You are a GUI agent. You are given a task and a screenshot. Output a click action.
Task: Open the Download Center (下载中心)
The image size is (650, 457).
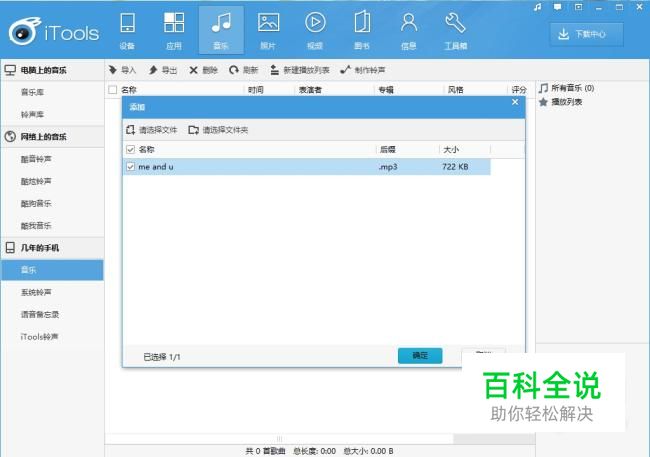(587, 34)
